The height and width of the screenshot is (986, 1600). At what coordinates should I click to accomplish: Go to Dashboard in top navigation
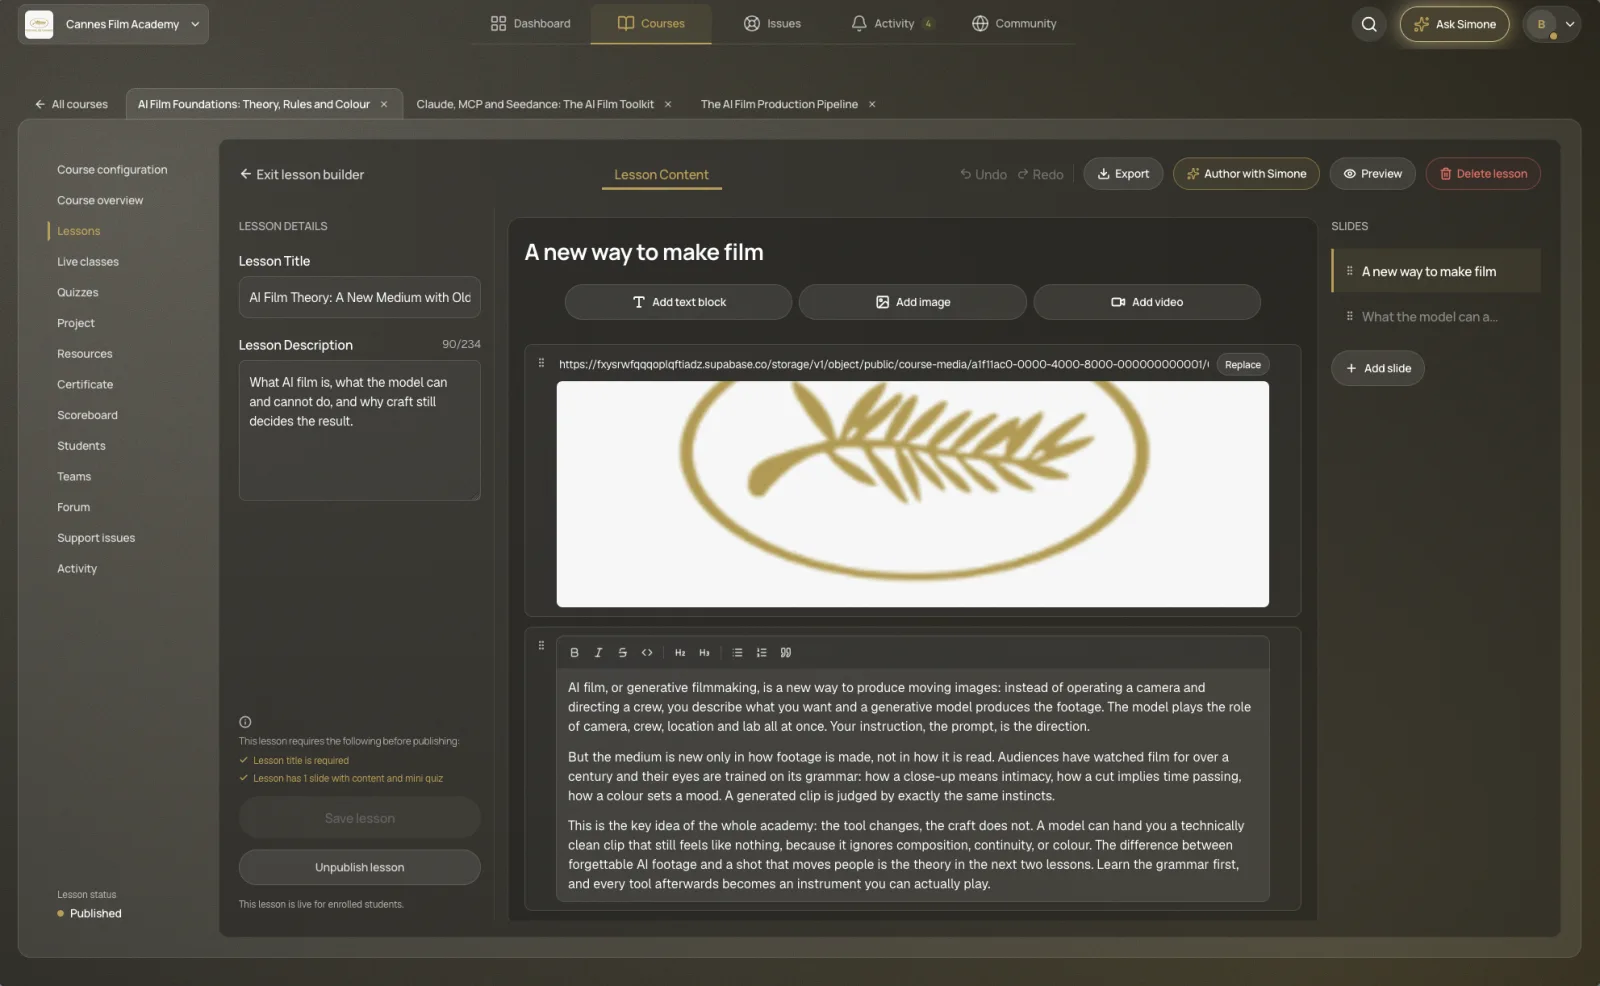[530, 24]
